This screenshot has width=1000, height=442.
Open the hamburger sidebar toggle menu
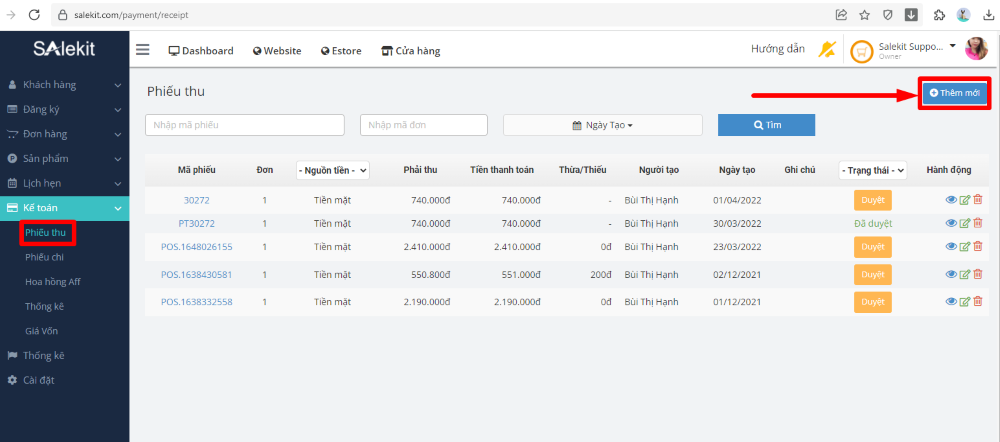tap(143, 50)
